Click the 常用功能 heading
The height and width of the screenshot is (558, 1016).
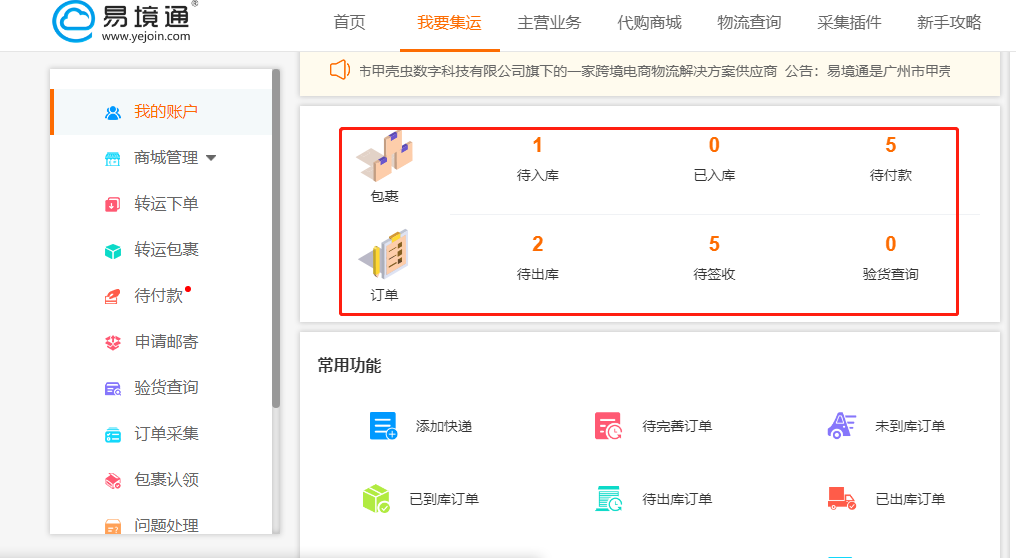[x=349, y=366]
